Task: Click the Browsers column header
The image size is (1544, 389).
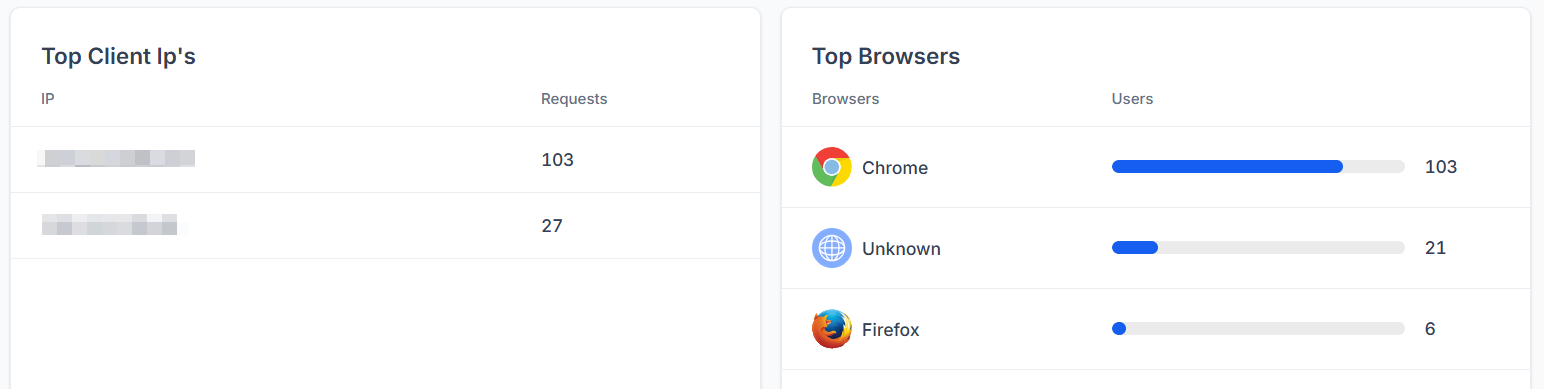Action: 845,99
